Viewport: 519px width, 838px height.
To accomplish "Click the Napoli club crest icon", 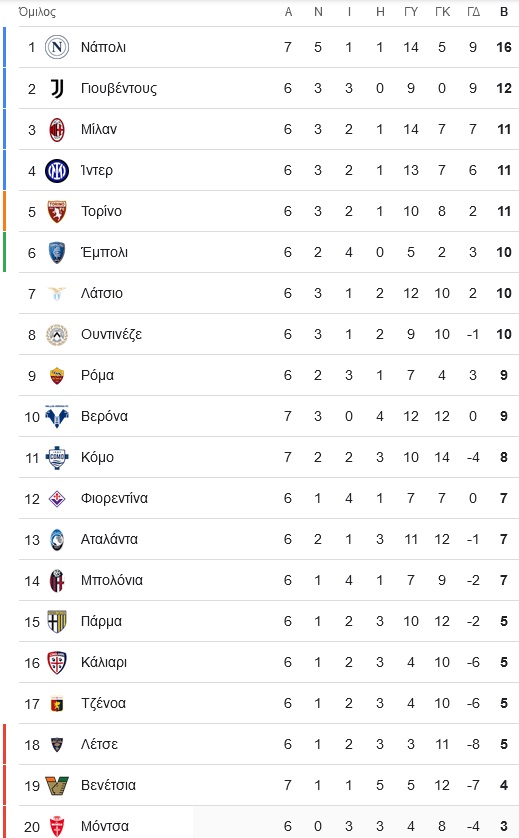I will [x=57, y=48].
